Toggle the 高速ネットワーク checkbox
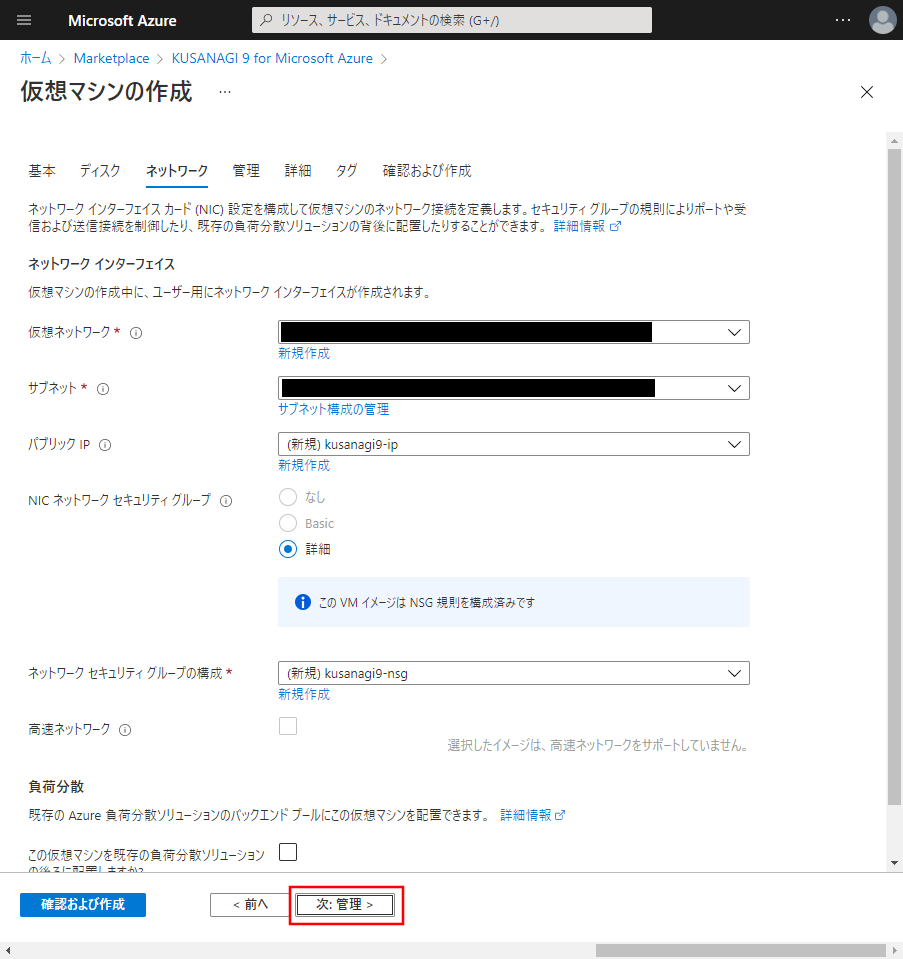 (288, 726)
